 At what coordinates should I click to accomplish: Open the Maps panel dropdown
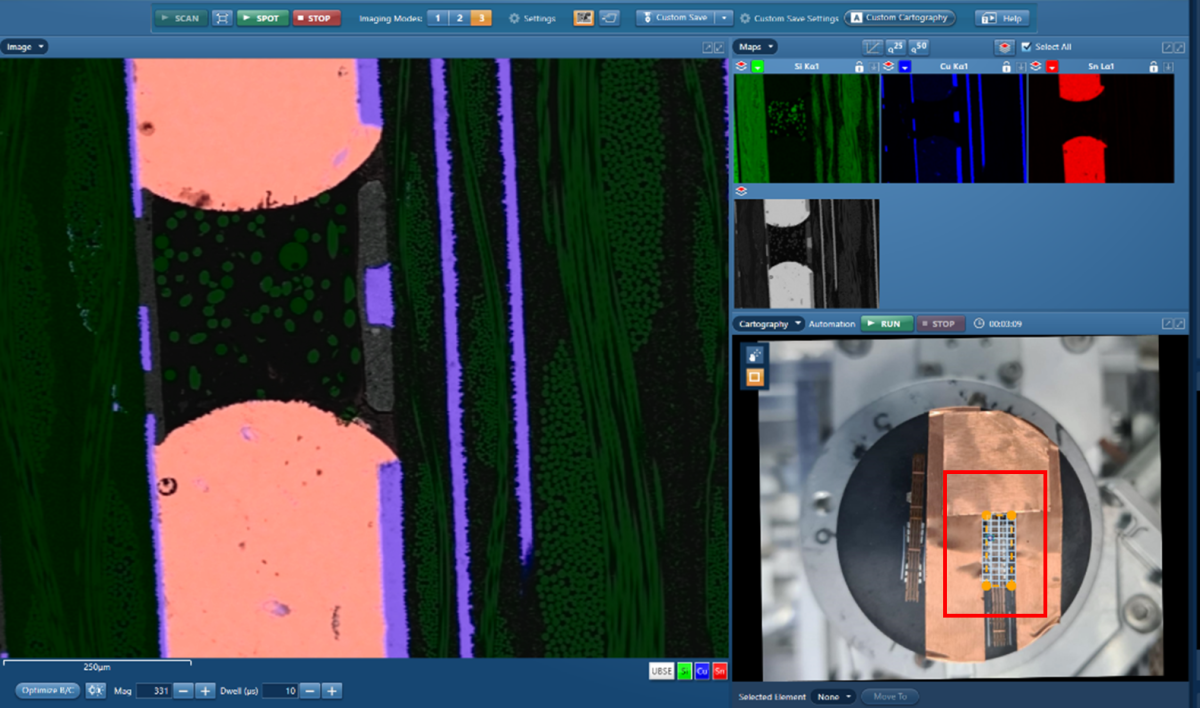pyautogui.click(x=757, y=47)
